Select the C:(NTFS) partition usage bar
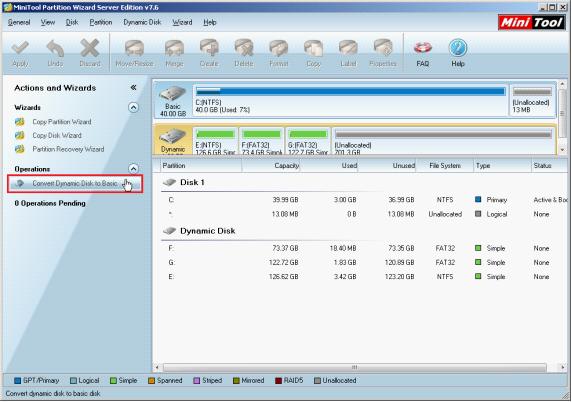The image size is (572, 402). click(351, 91)
